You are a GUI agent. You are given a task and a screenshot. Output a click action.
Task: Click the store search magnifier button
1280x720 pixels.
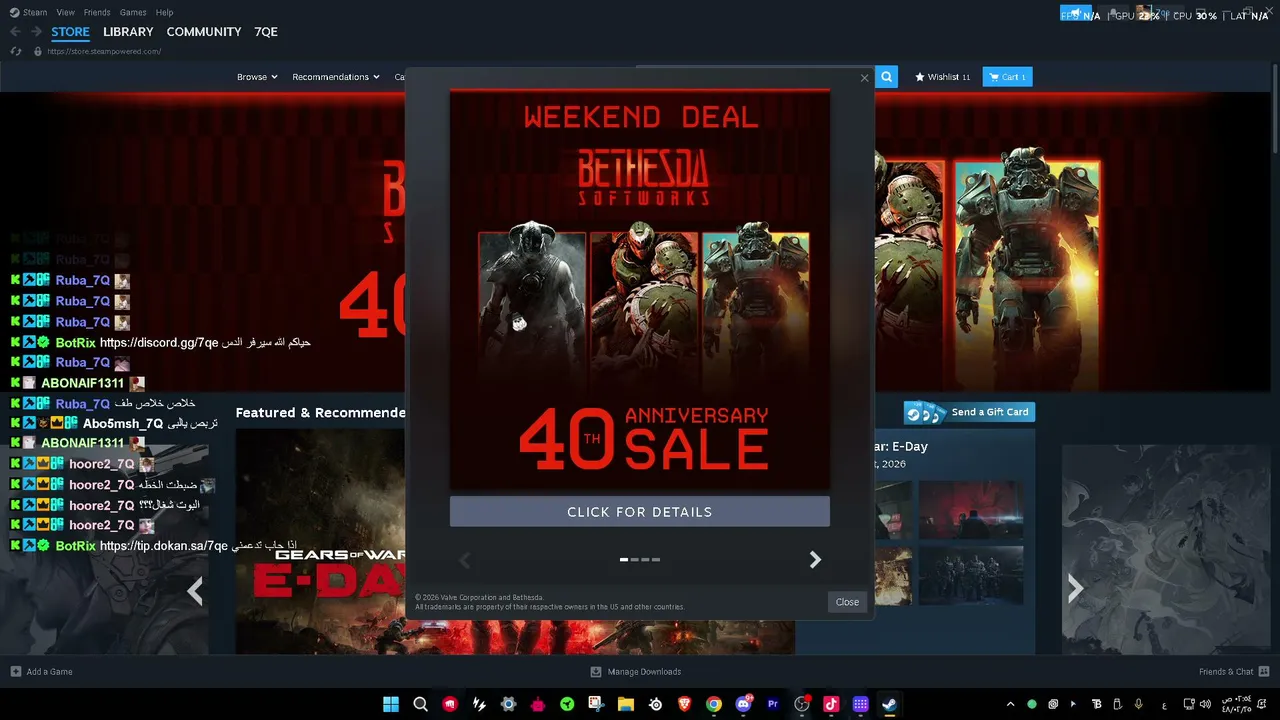[886, 77]
